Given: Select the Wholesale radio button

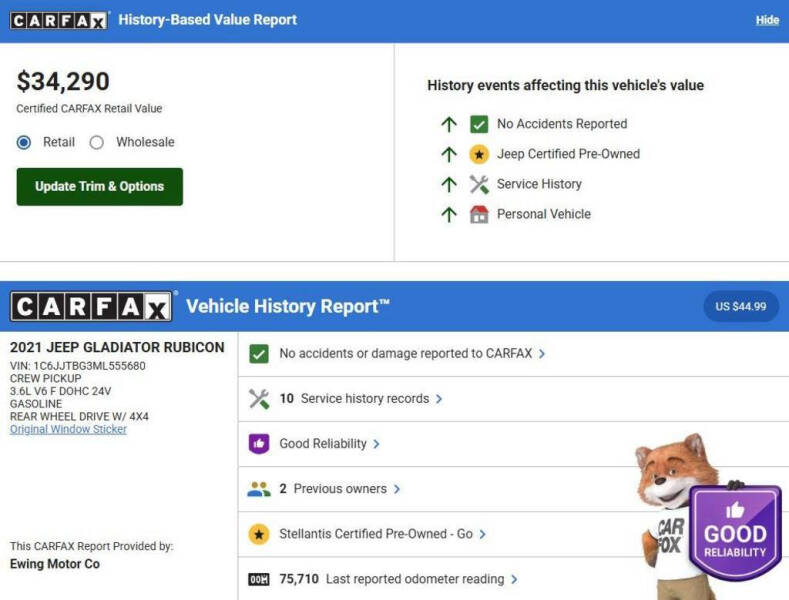Looking at the screenshot, I should tap(97, 142).
